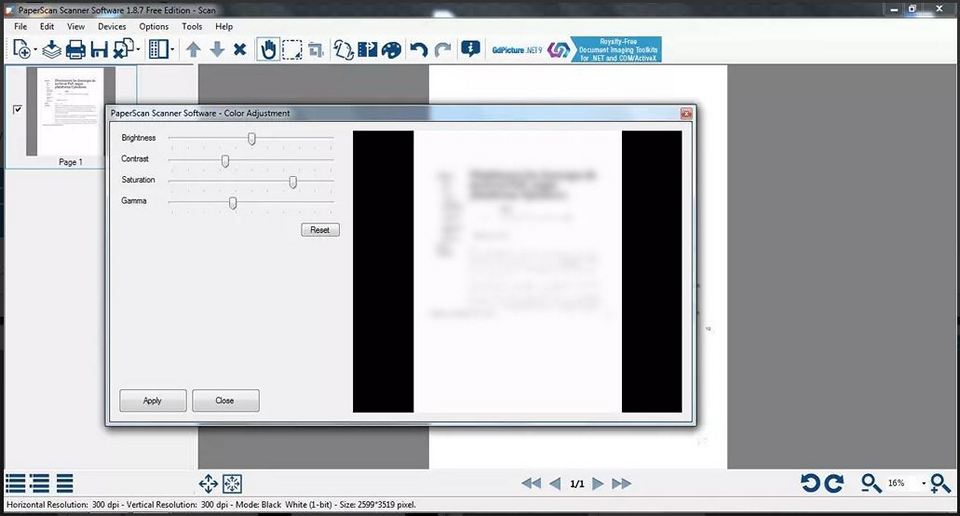Click the thumbnail layout icon
This screenshot has height=516, width=960.
[x=159, y=50]
